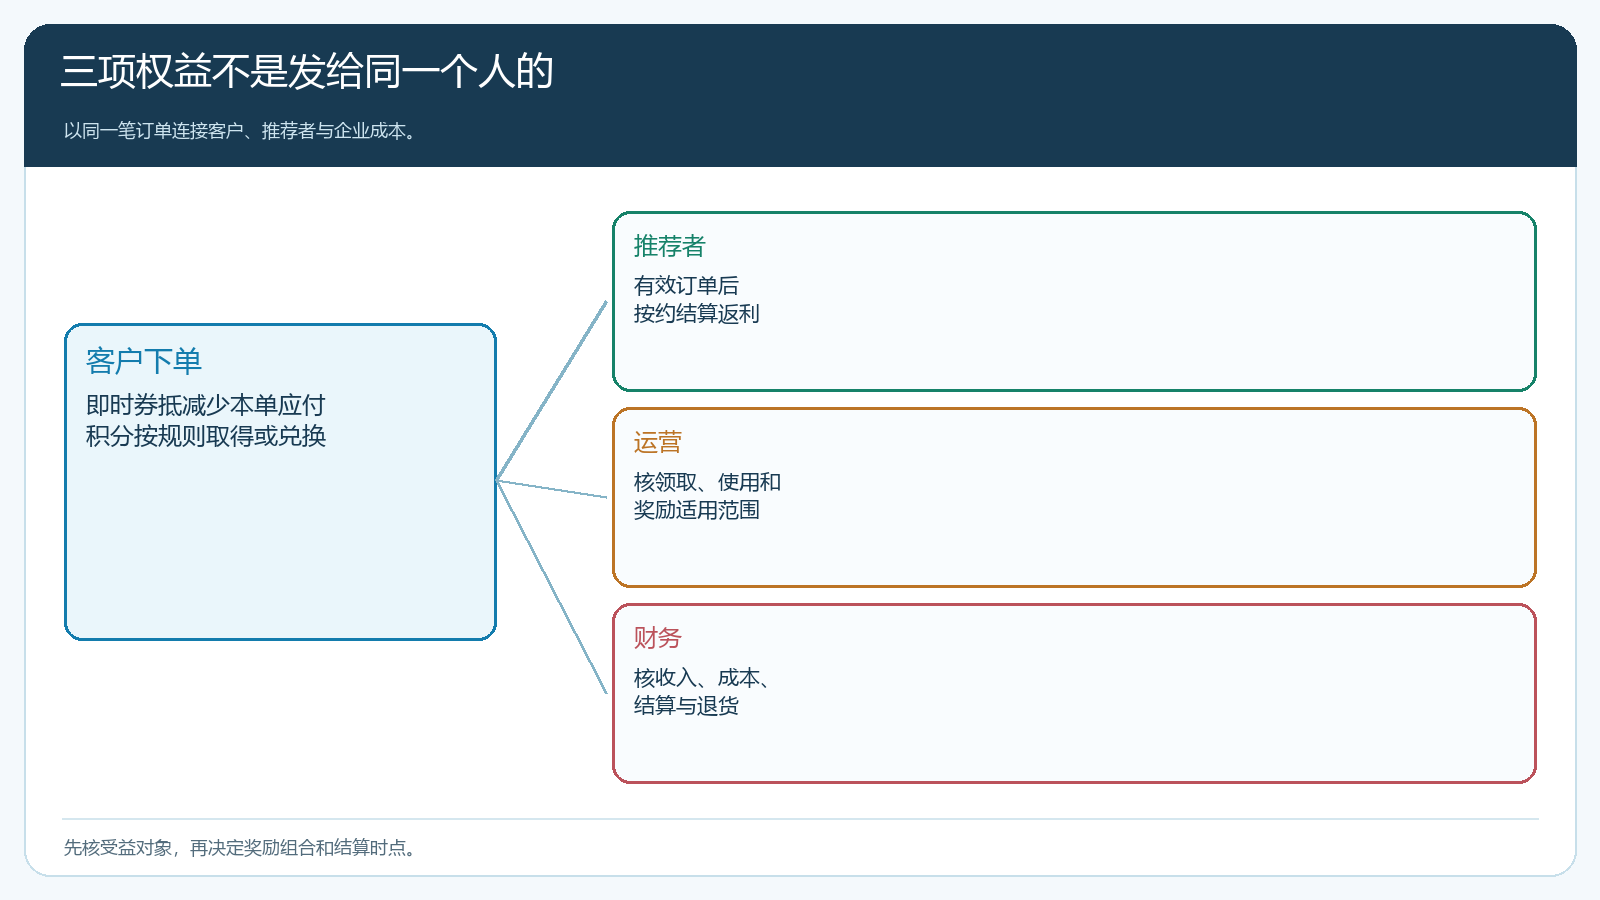Click the text 按约结算返利

[697, 314]
